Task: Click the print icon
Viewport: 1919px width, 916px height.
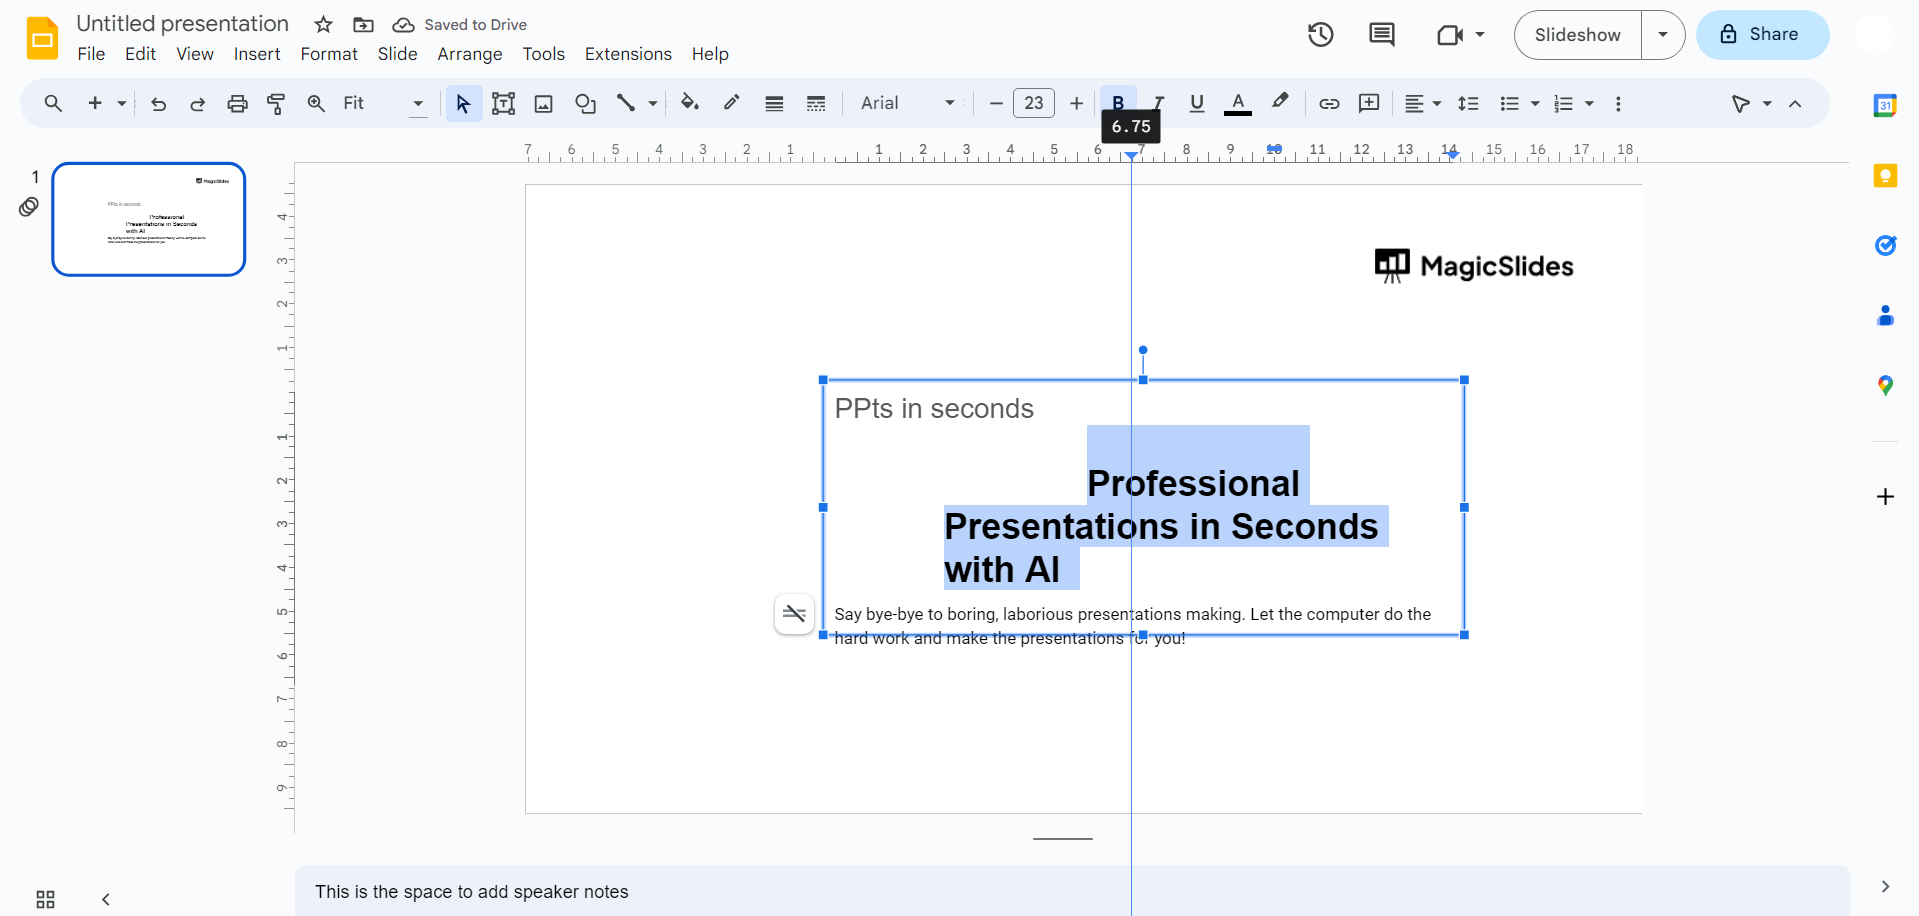Action: pyautogui.click(x=237, y=103)
